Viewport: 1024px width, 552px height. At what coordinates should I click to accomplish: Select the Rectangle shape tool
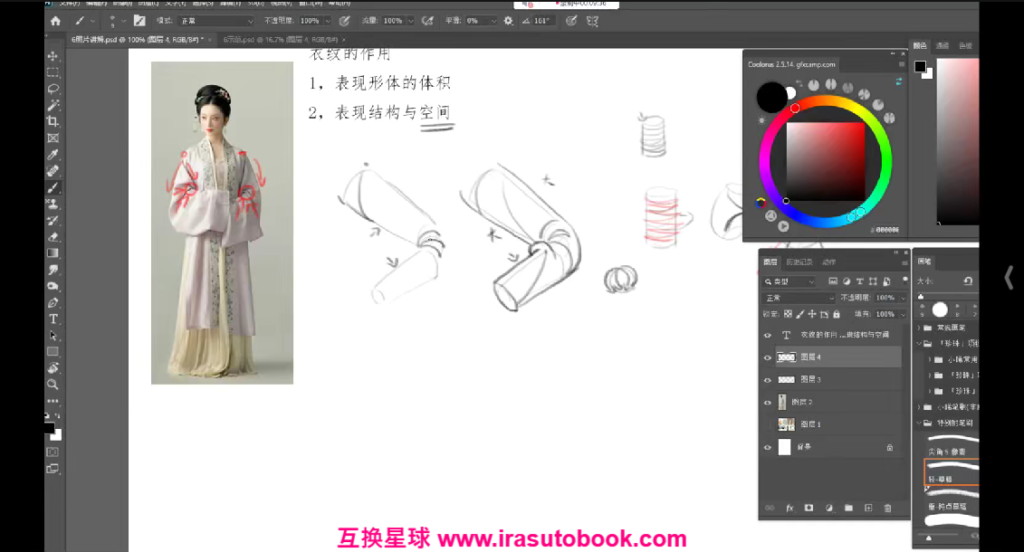pos(53,352)
